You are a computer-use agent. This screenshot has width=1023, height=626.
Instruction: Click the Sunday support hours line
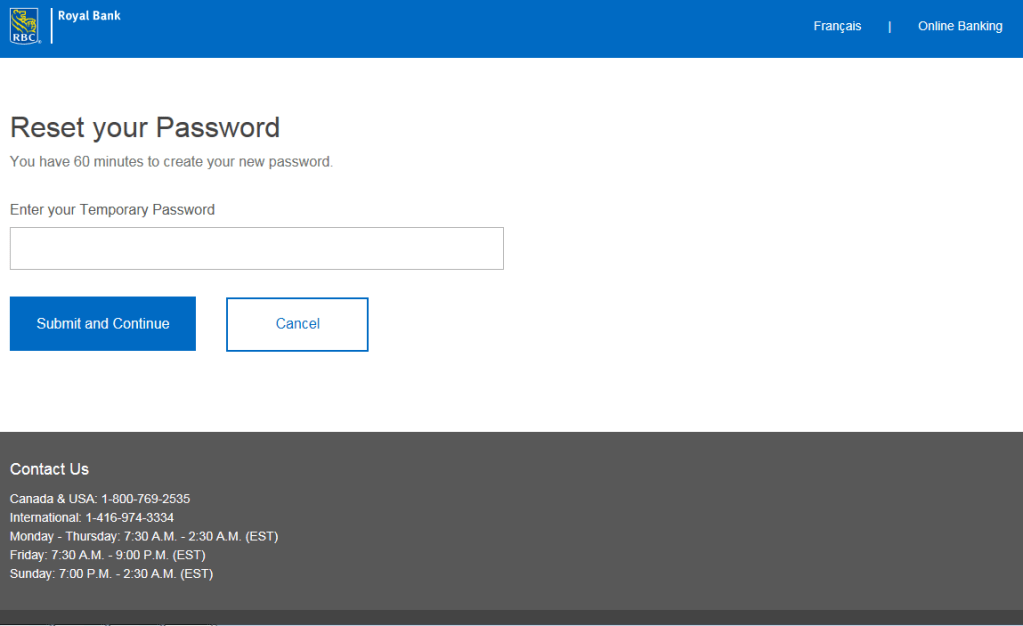111,574
